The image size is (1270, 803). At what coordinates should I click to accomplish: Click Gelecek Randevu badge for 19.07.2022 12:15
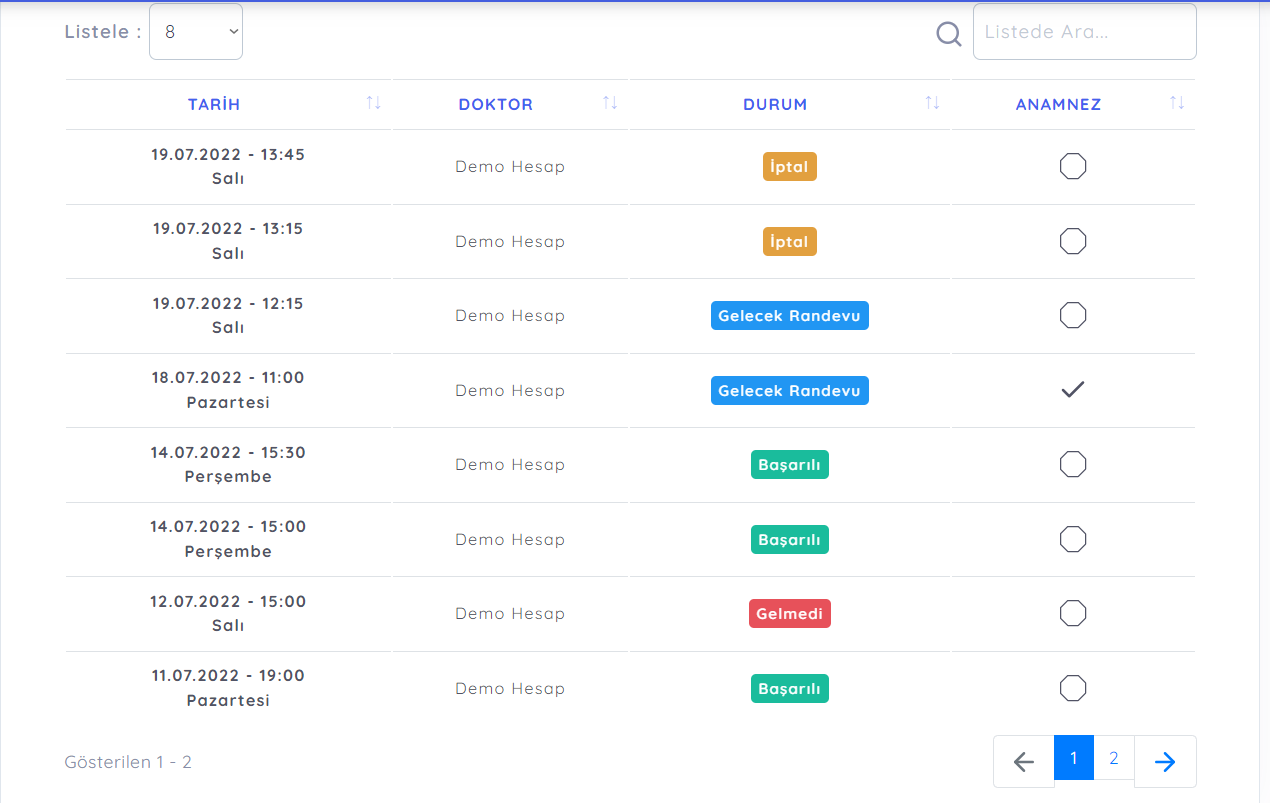(x=789, y=316)
